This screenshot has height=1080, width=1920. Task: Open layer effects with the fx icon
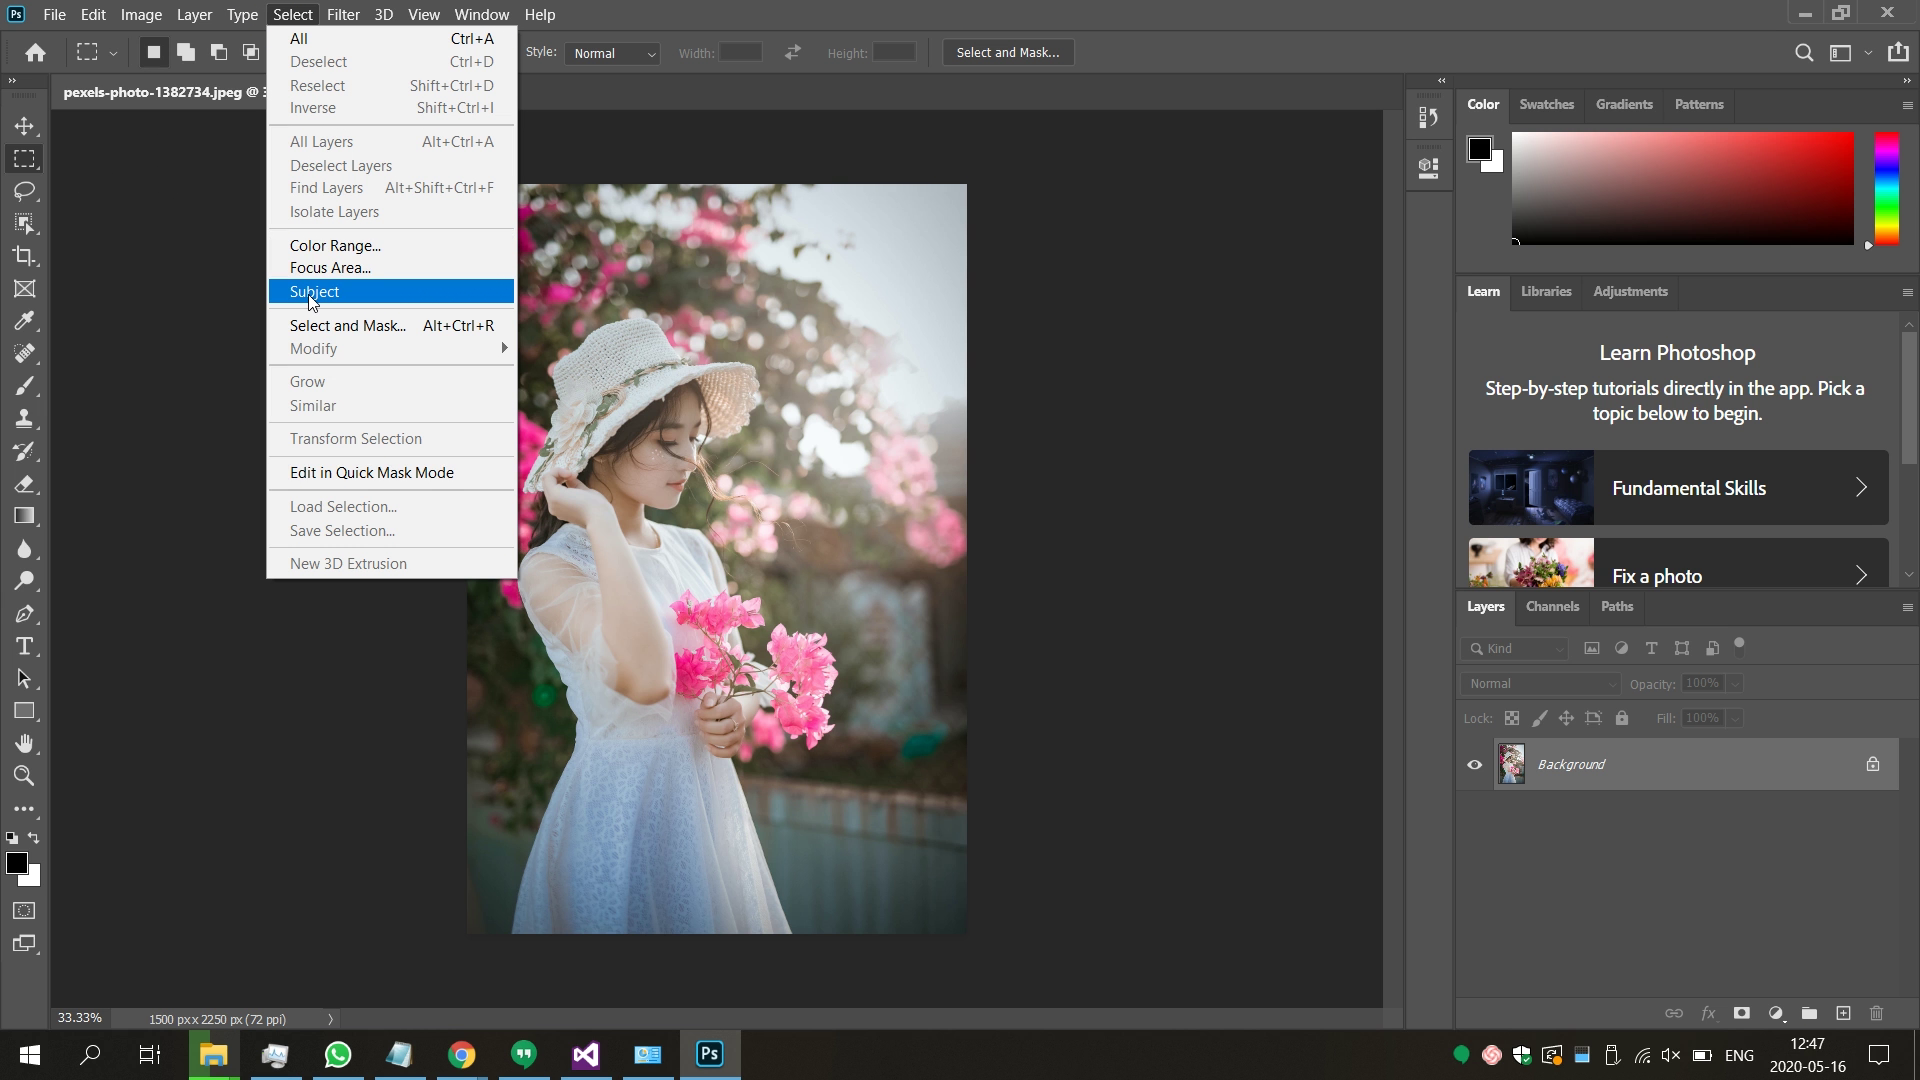(1709, 1013)
